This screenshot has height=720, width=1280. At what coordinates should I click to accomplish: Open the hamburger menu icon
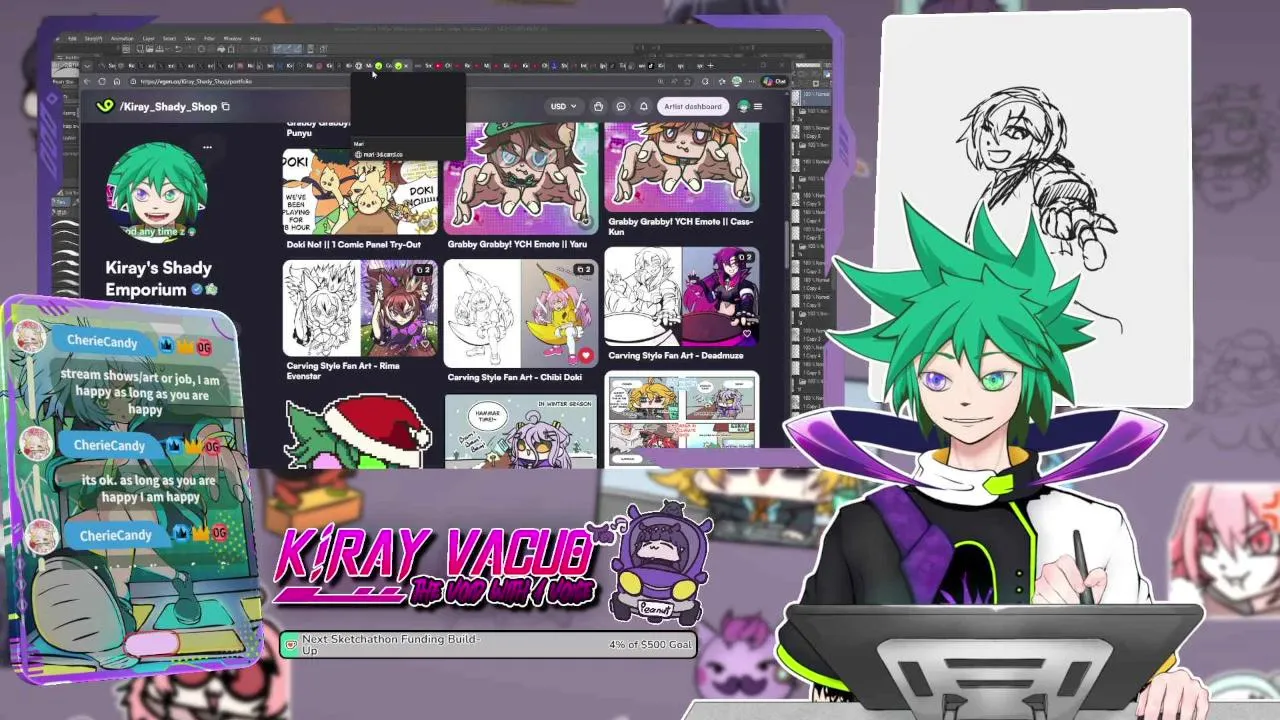(x=758, y=106)
